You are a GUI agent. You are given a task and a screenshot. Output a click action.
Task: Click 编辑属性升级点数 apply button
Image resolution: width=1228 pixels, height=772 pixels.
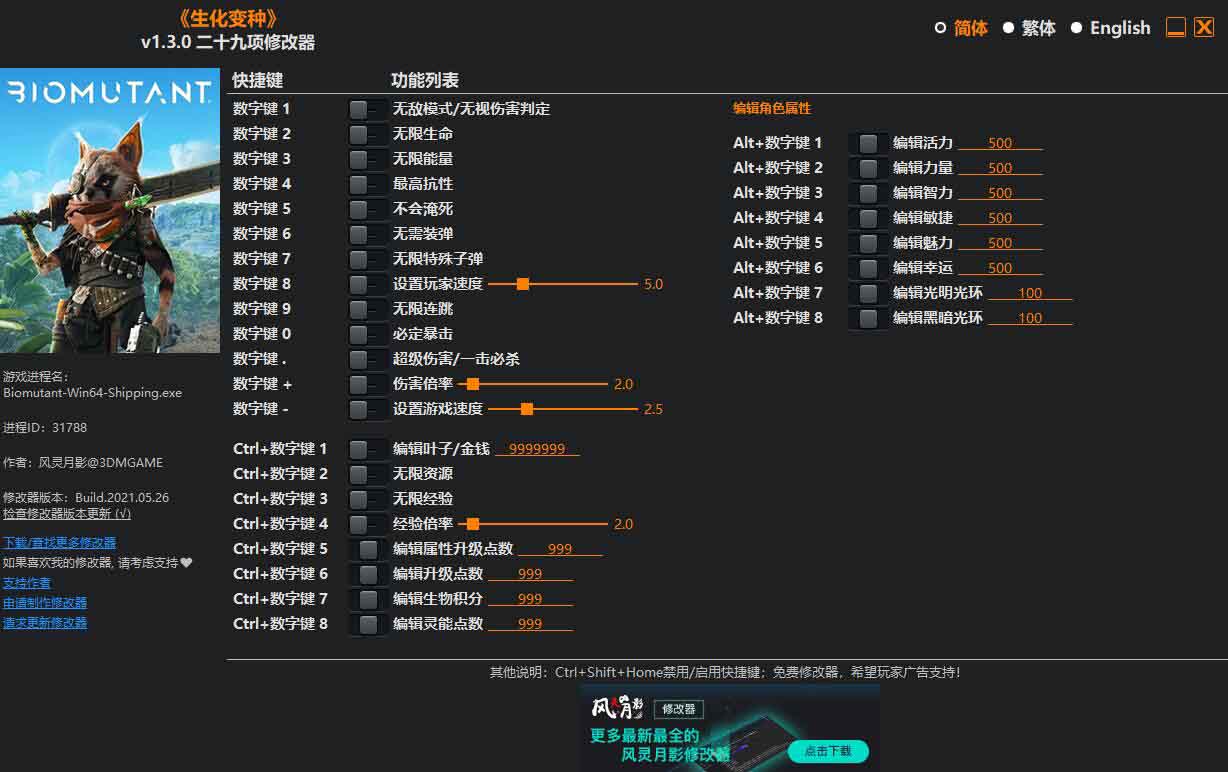pyautogui.click(x=368, y=549)
